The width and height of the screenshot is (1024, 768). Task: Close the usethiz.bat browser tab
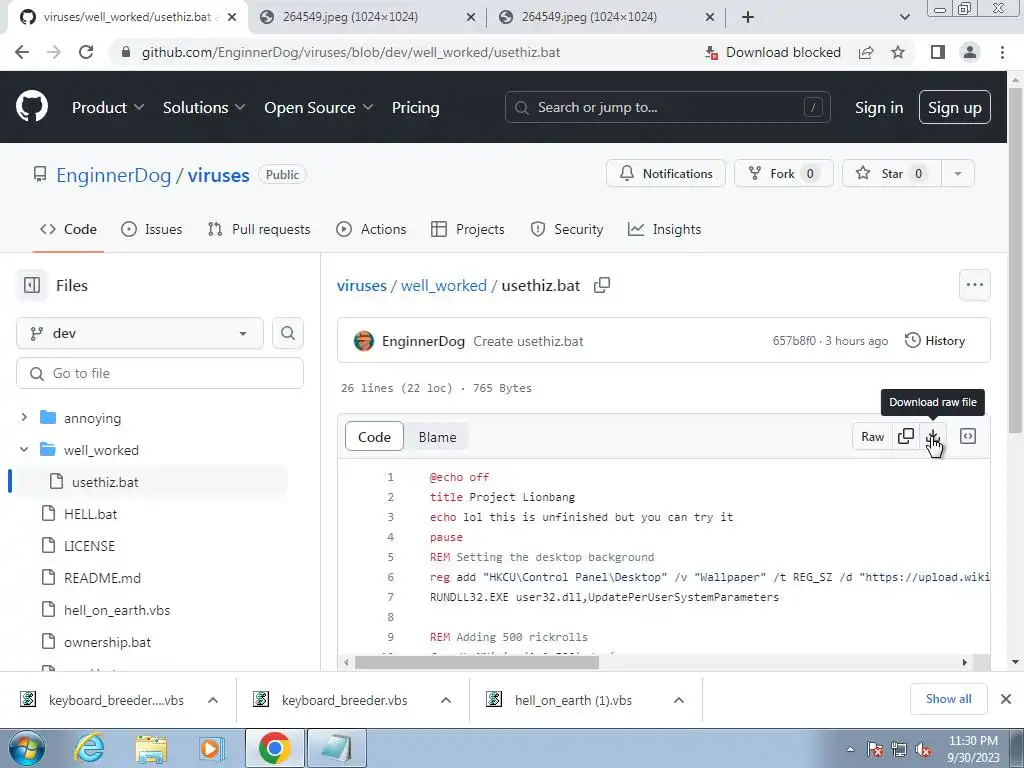coord(232,17)
